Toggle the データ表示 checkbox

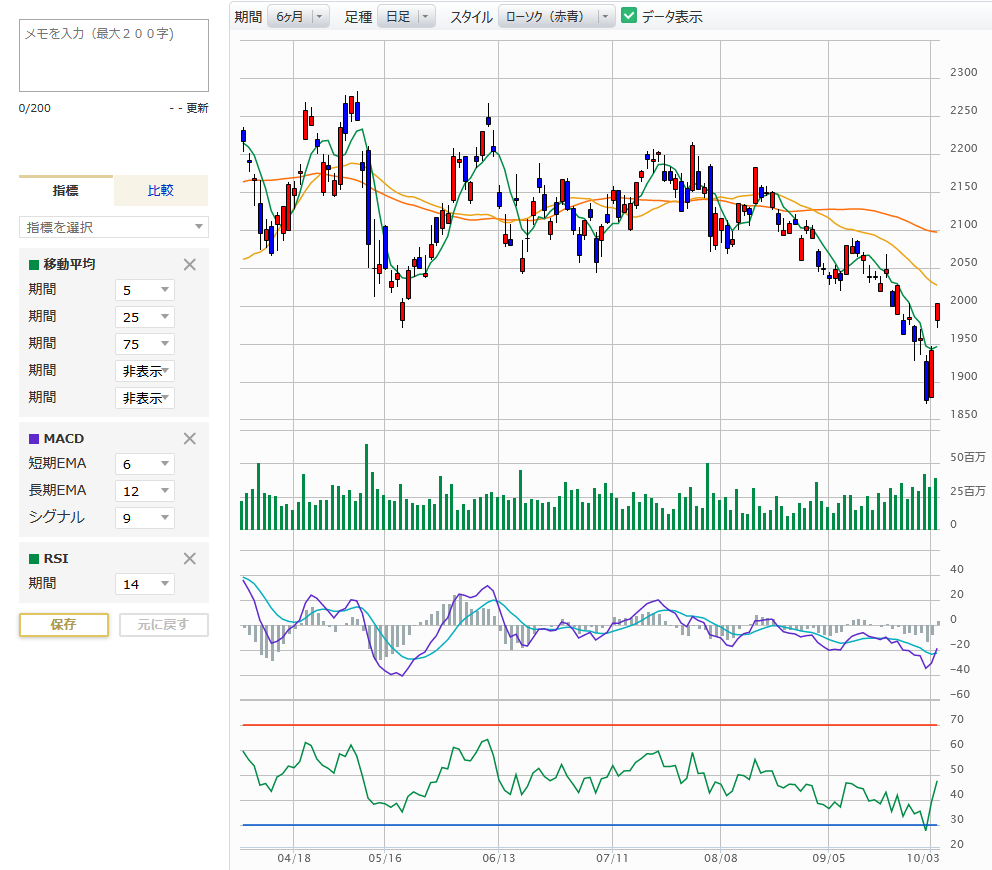click(629, 16)
